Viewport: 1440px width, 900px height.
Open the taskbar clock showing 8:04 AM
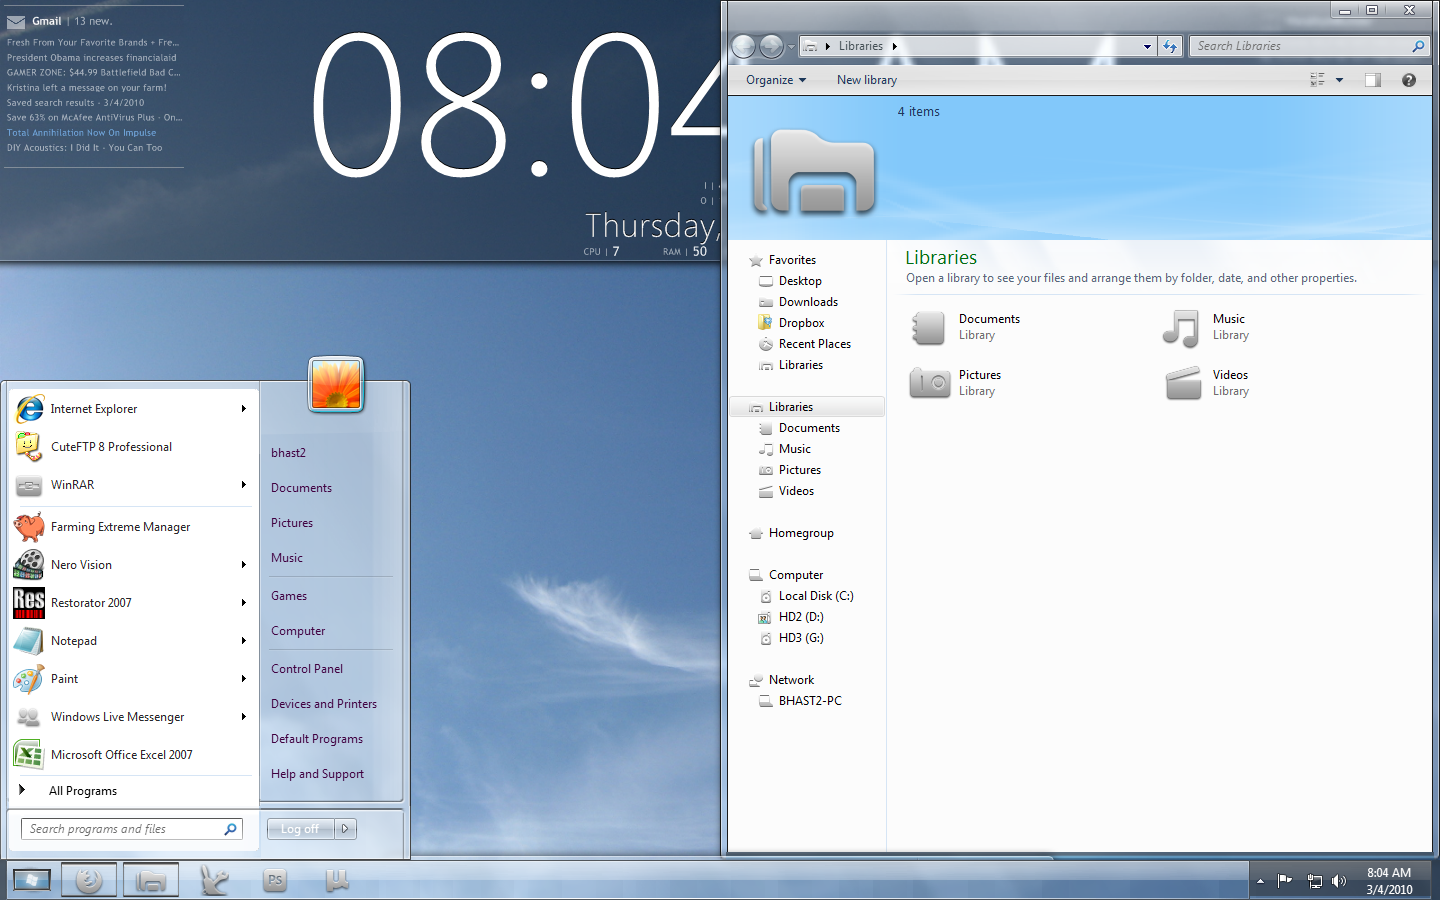tap(1389, 881)
